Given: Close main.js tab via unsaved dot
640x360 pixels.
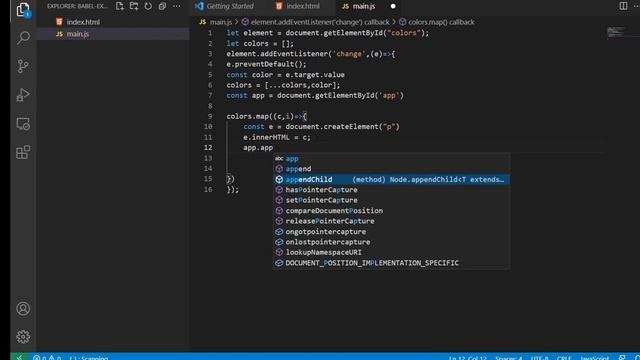Looking at the screenshot, I should [x=393, y=6].
